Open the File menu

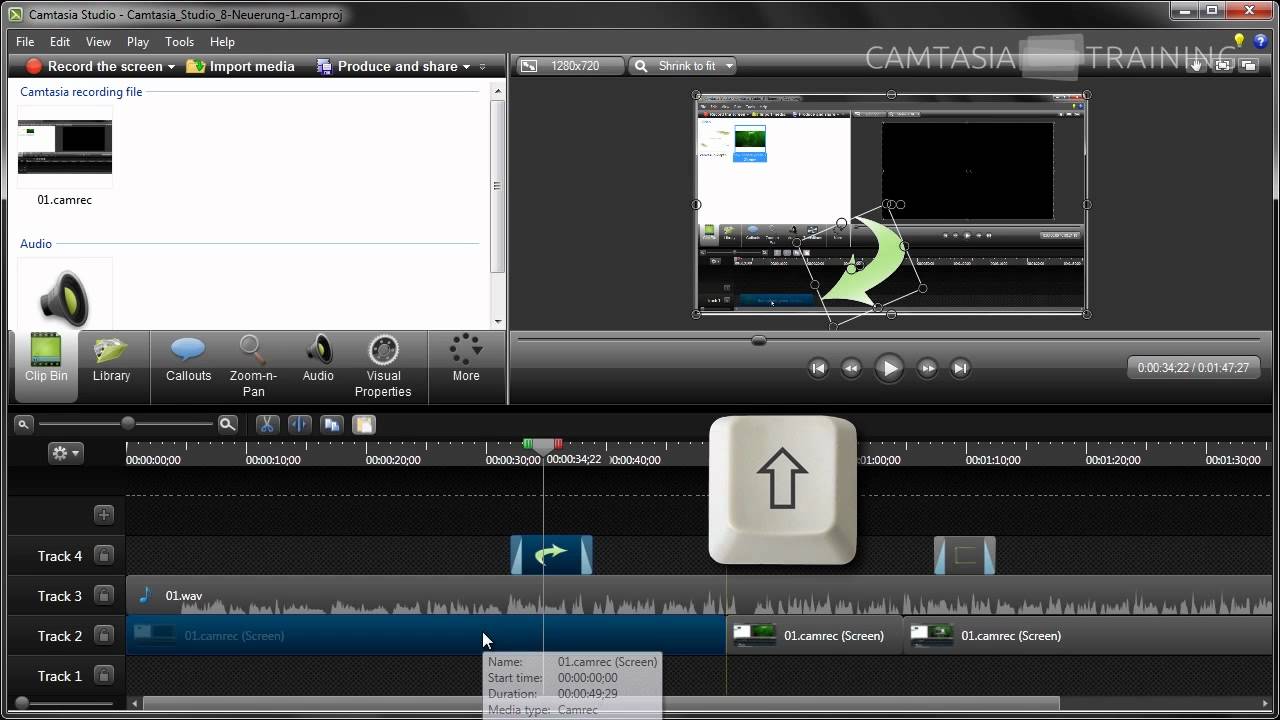[25, 42]
